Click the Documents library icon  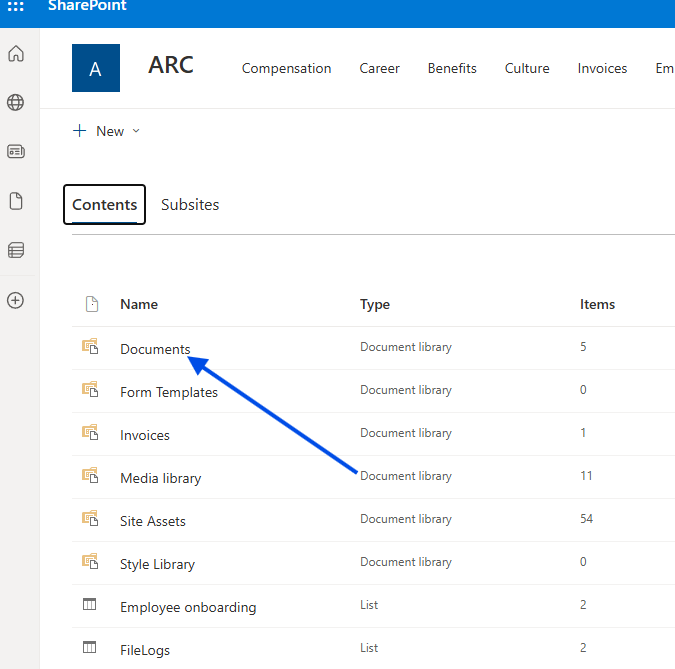(x=90, y=347)
